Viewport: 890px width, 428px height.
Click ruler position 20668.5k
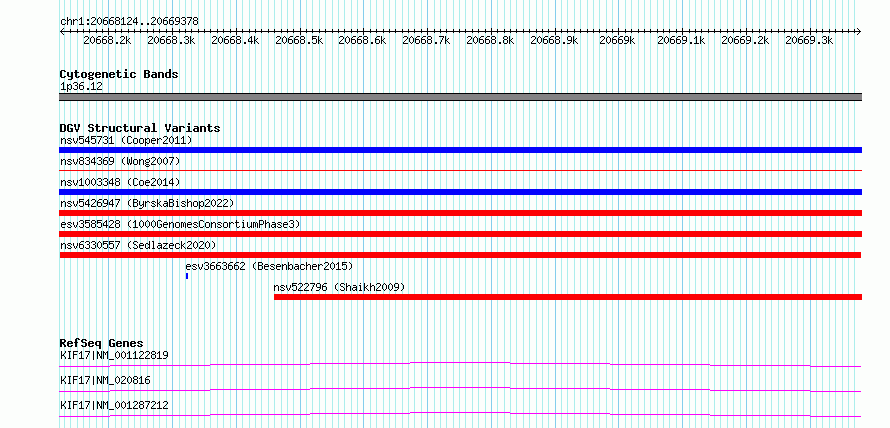[299, 40]
